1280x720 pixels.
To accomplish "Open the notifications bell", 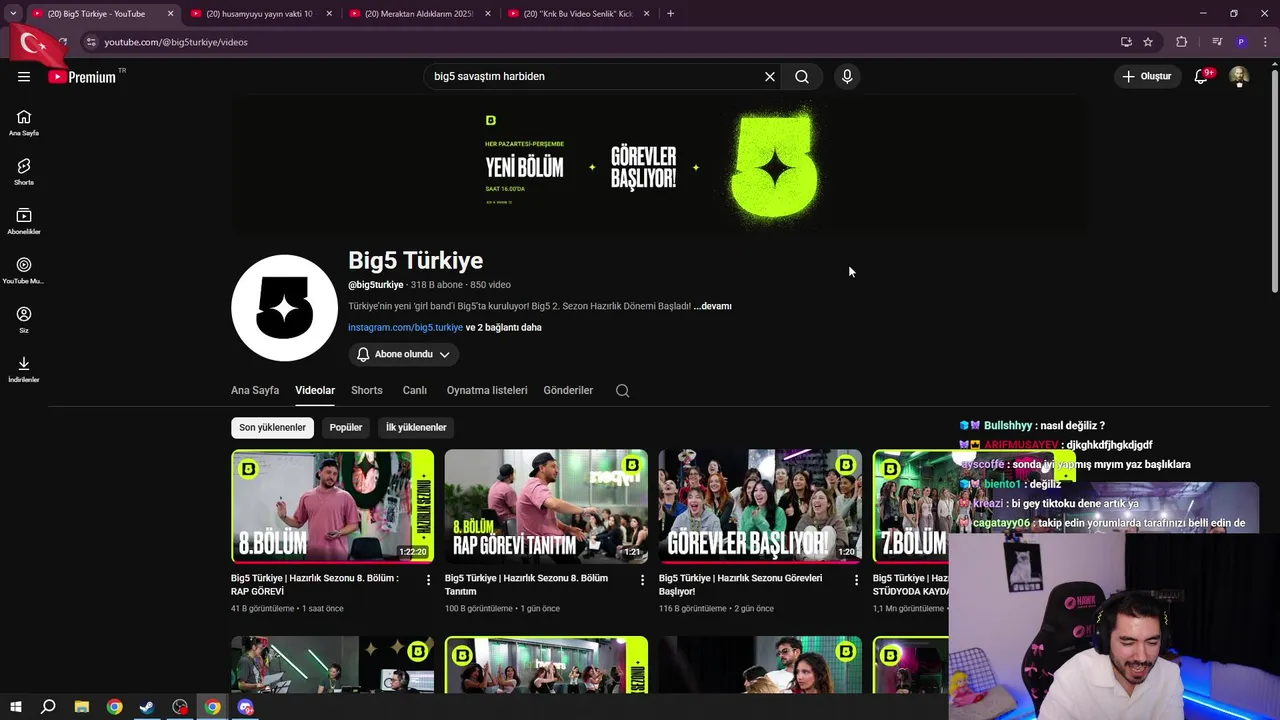I will (x=1201, y=76).
